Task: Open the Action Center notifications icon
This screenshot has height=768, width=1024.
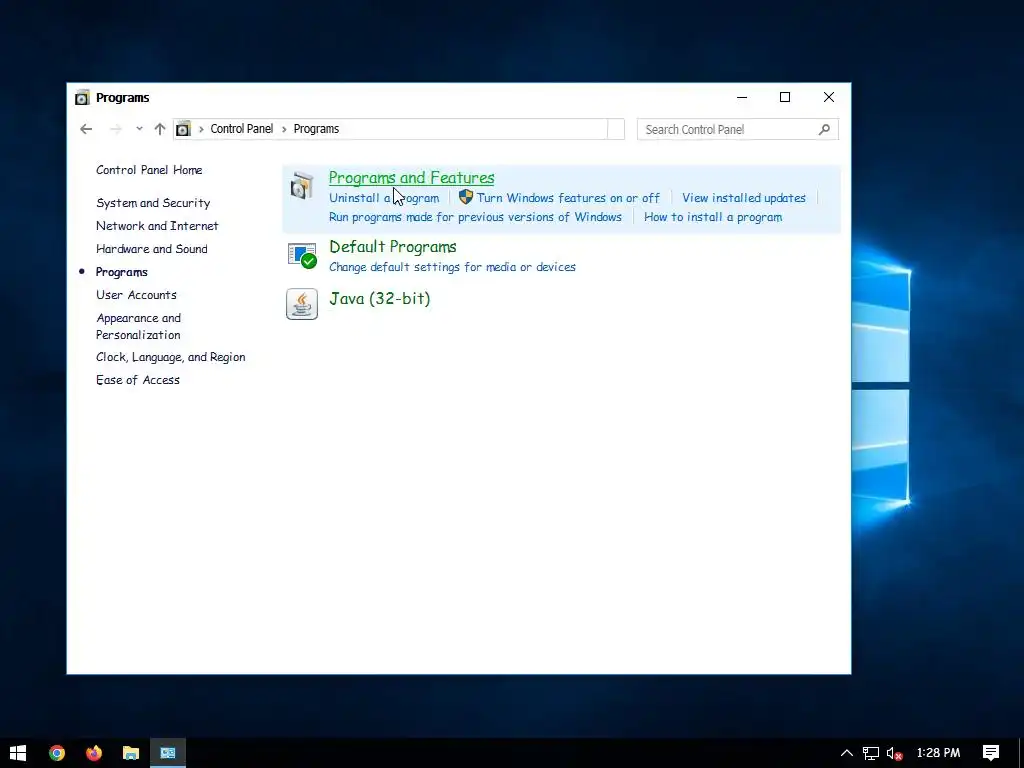Action: click(991, 753)
